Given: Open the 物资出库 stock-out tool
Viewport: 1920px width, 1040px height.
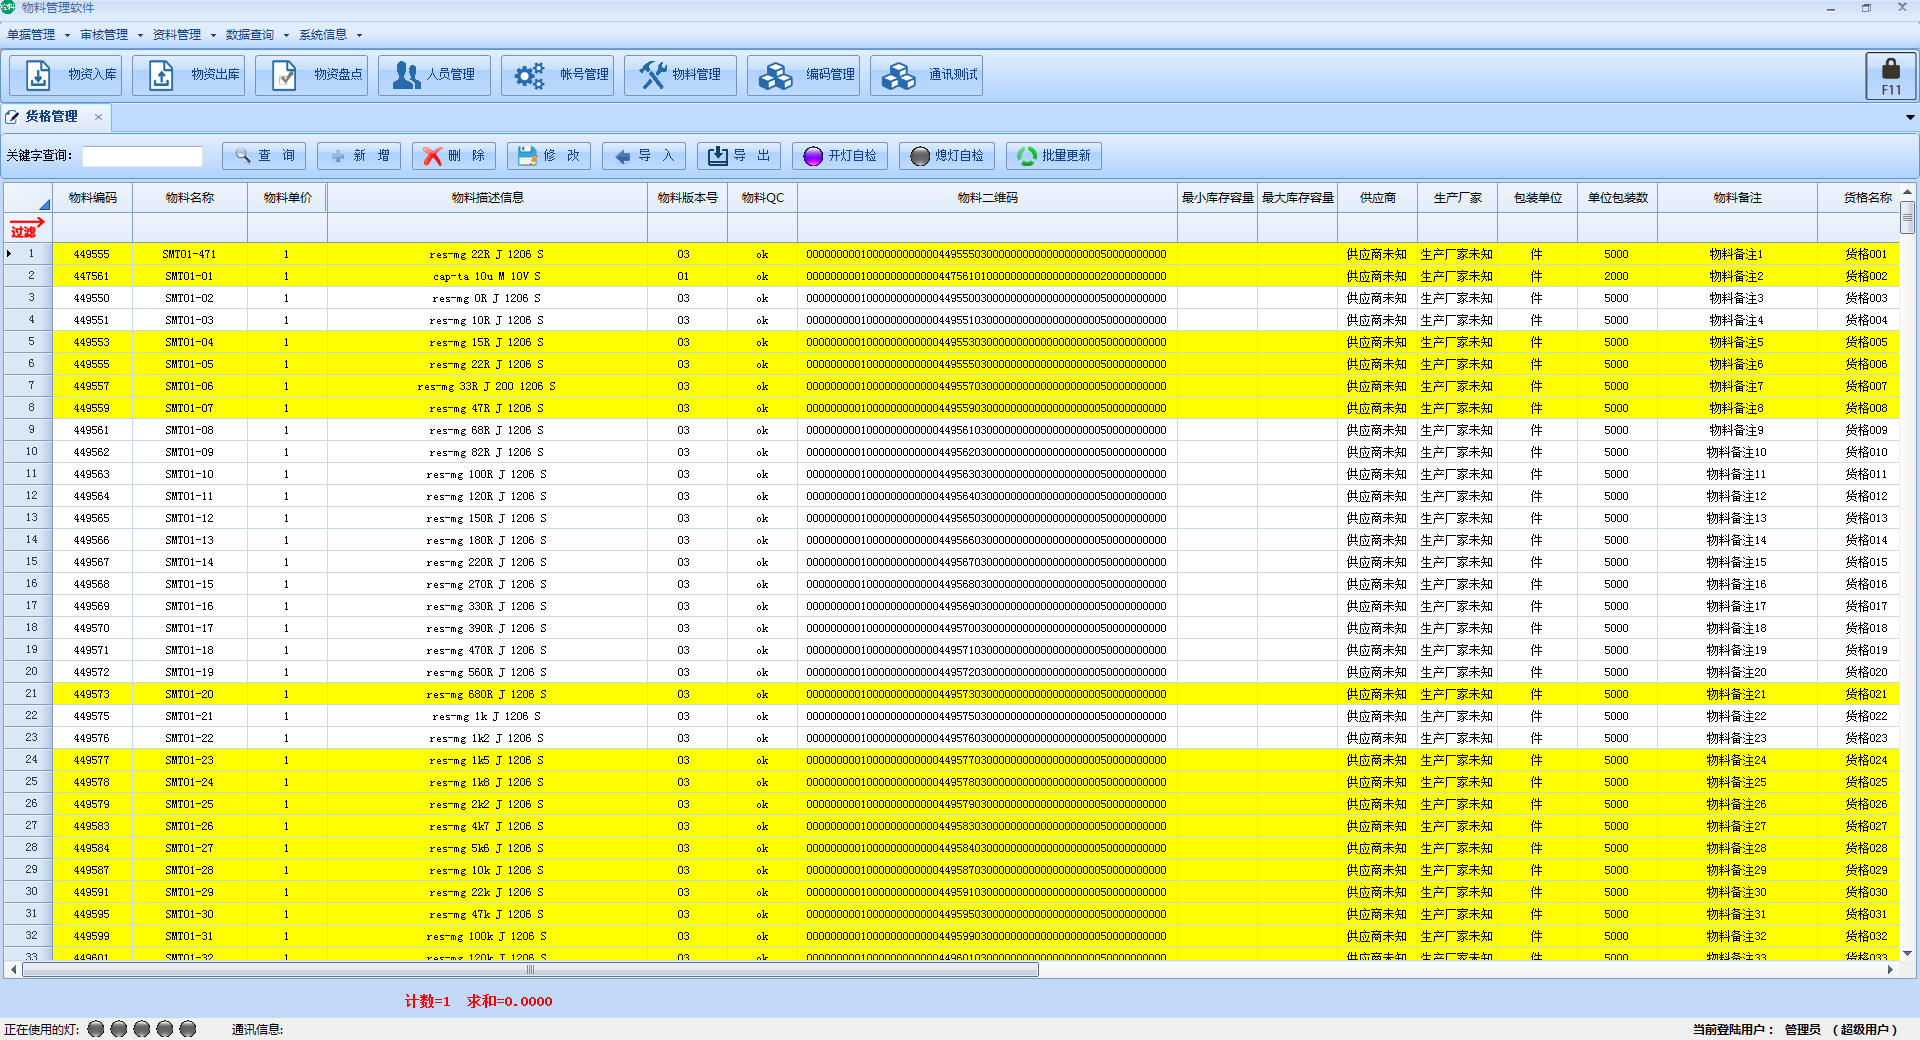Looking at the screenshot, I should point(189,75).
